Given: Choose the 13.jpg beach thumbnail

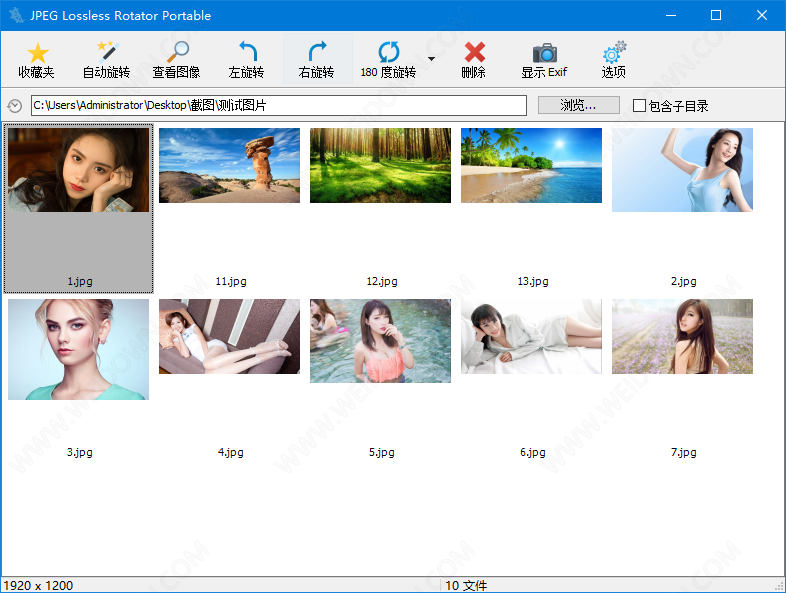Looking at the screenshot, I should click(531, 166).
